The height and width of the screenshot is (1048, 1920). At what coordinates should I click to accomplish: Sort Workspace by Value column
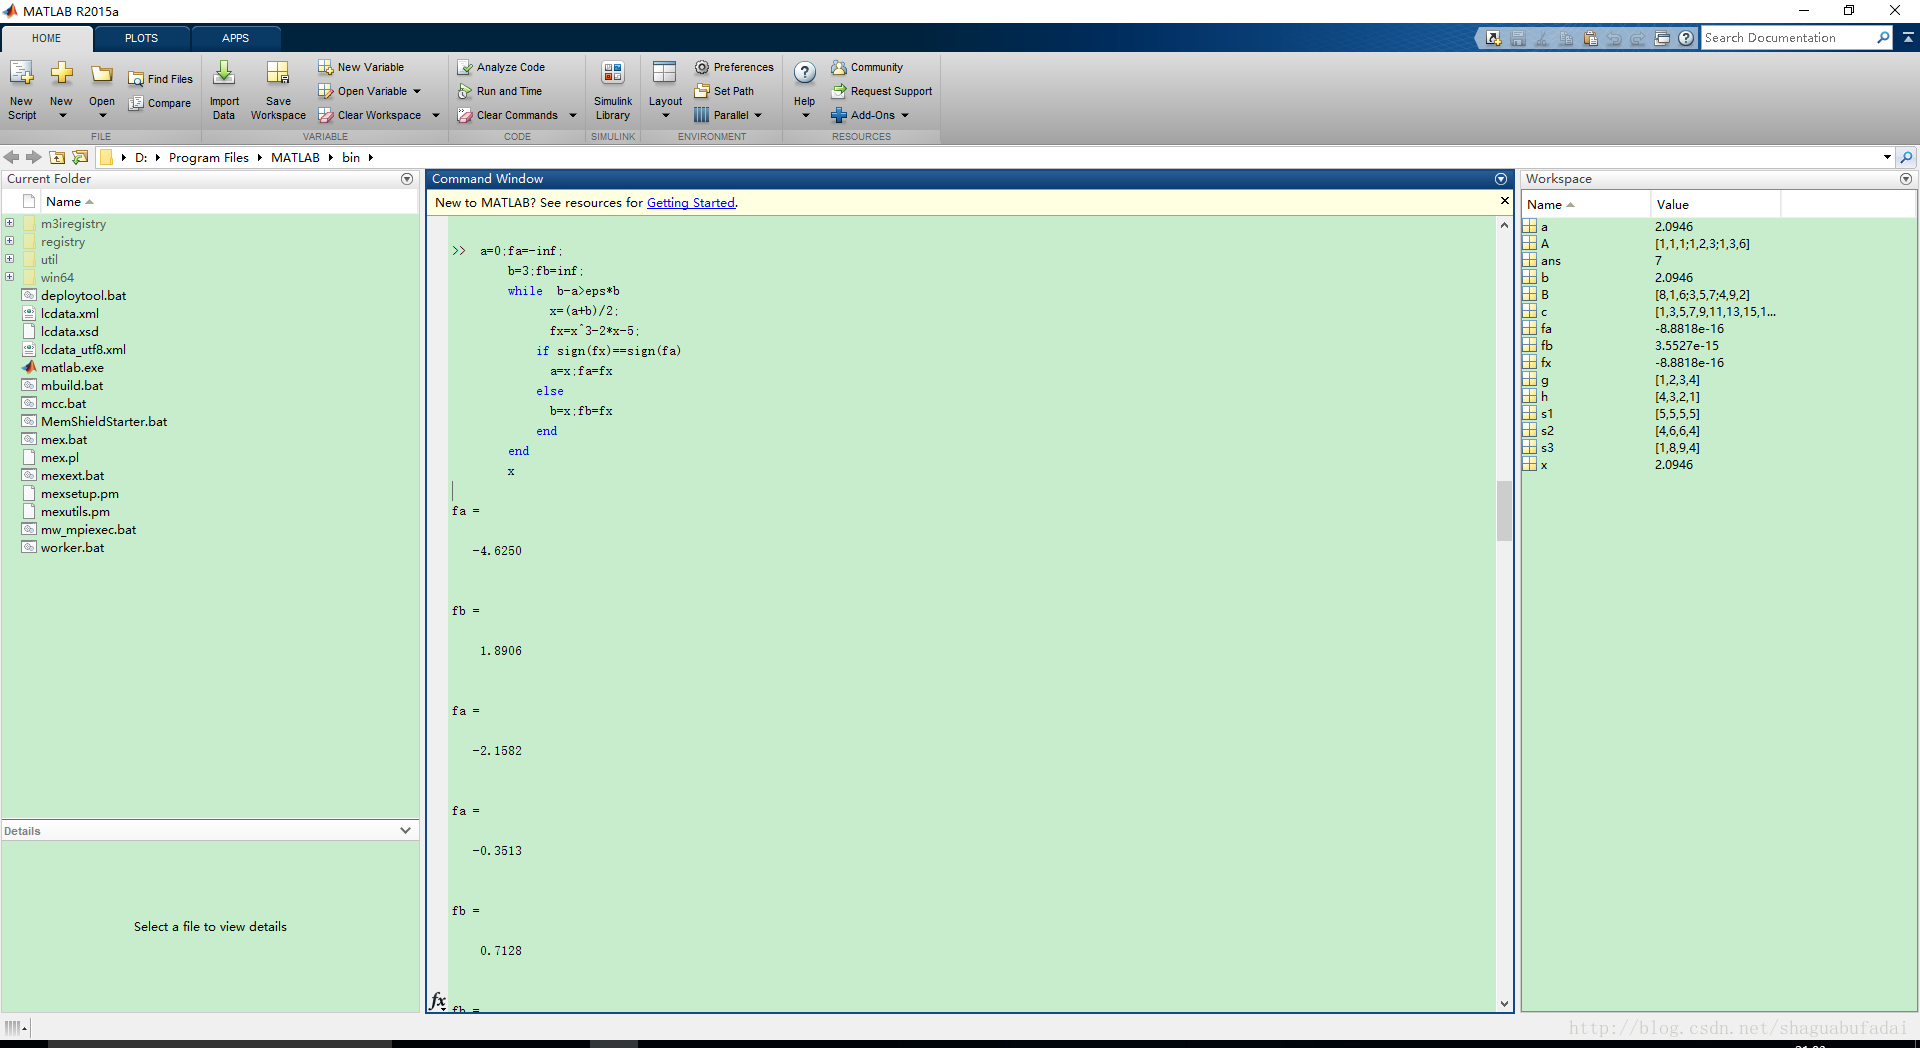[1715, 204]
